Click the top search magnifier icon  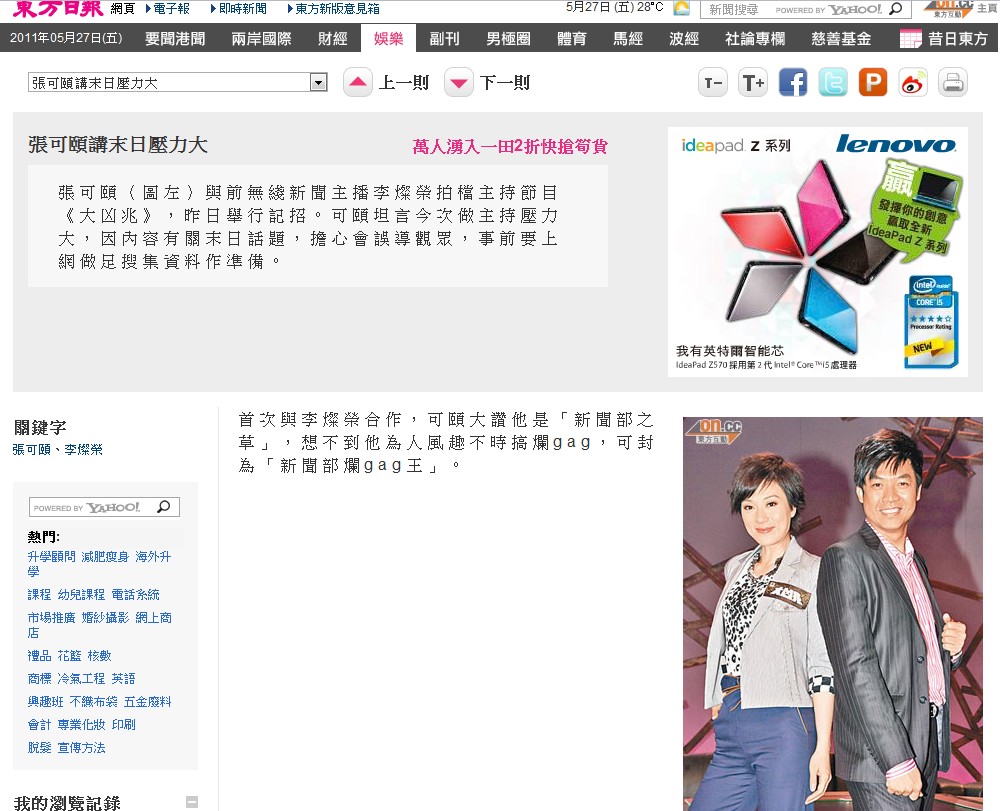(x=896, y=9)
